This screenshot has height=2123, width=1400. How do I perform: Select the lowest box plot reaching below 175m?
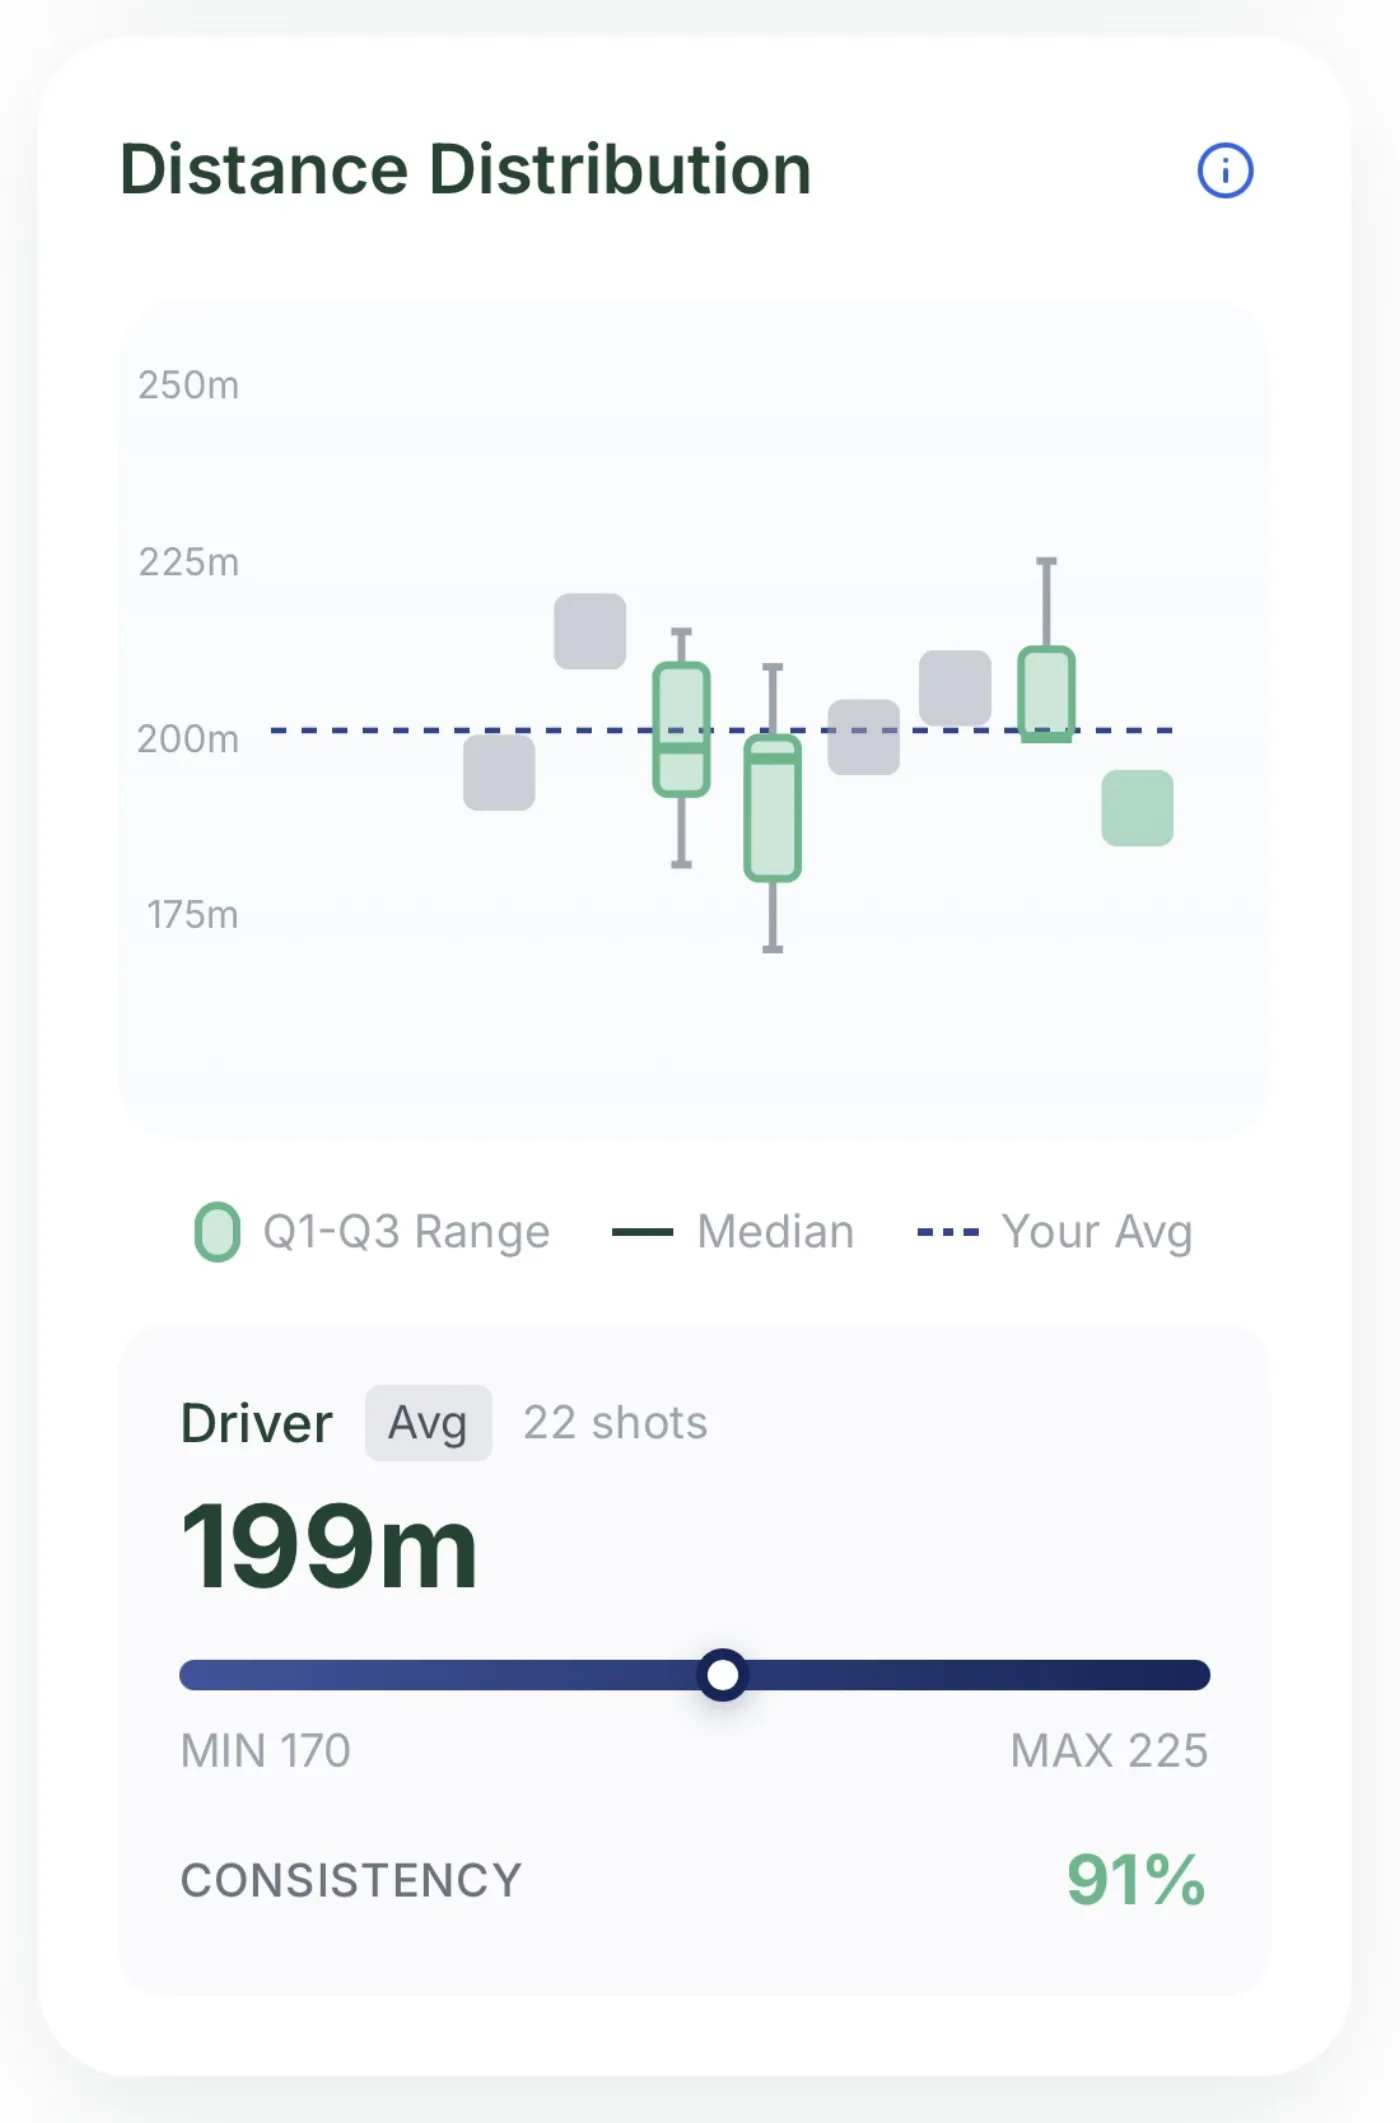pyautogui.click(x=773, y=808)
